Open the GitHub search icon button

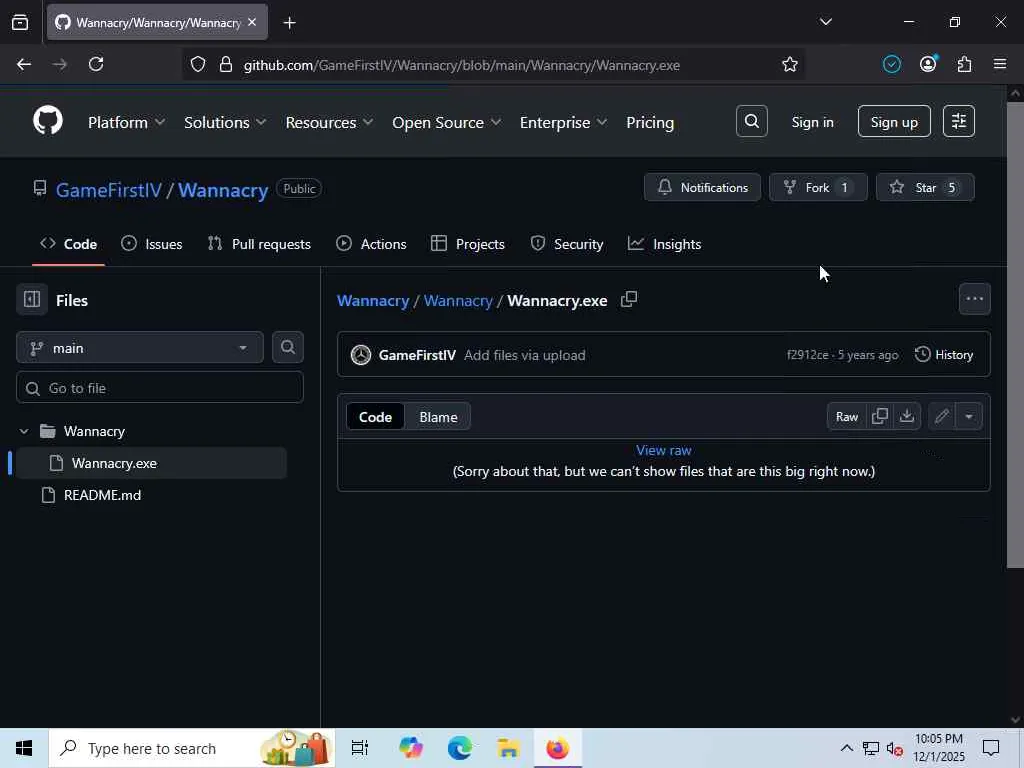tap(752, 121)
